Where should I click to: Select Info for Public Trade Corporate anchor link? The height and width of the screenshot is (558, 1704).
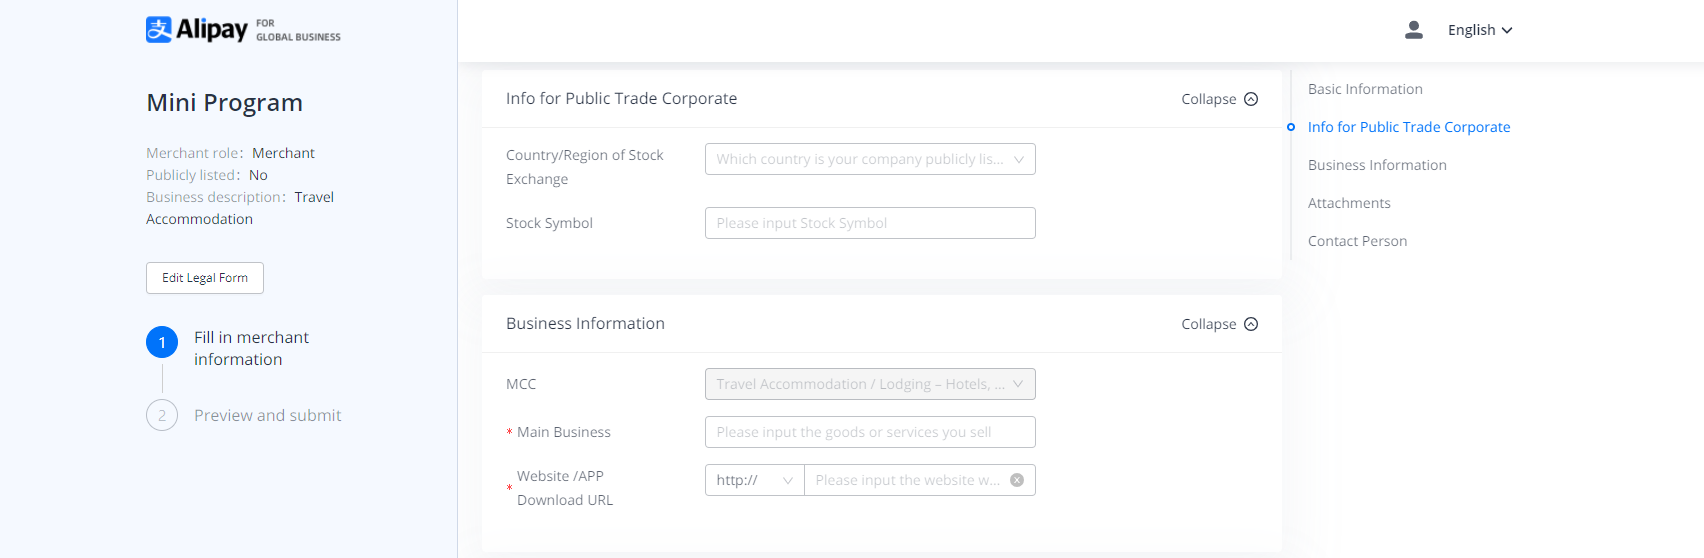coord(1408,127)
